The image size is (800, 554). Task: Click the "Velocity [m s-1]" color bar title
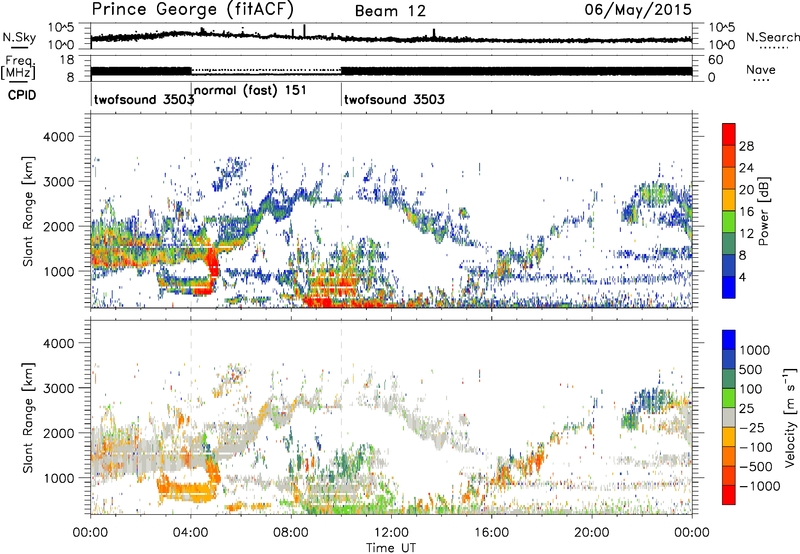(x=790, y=417)
